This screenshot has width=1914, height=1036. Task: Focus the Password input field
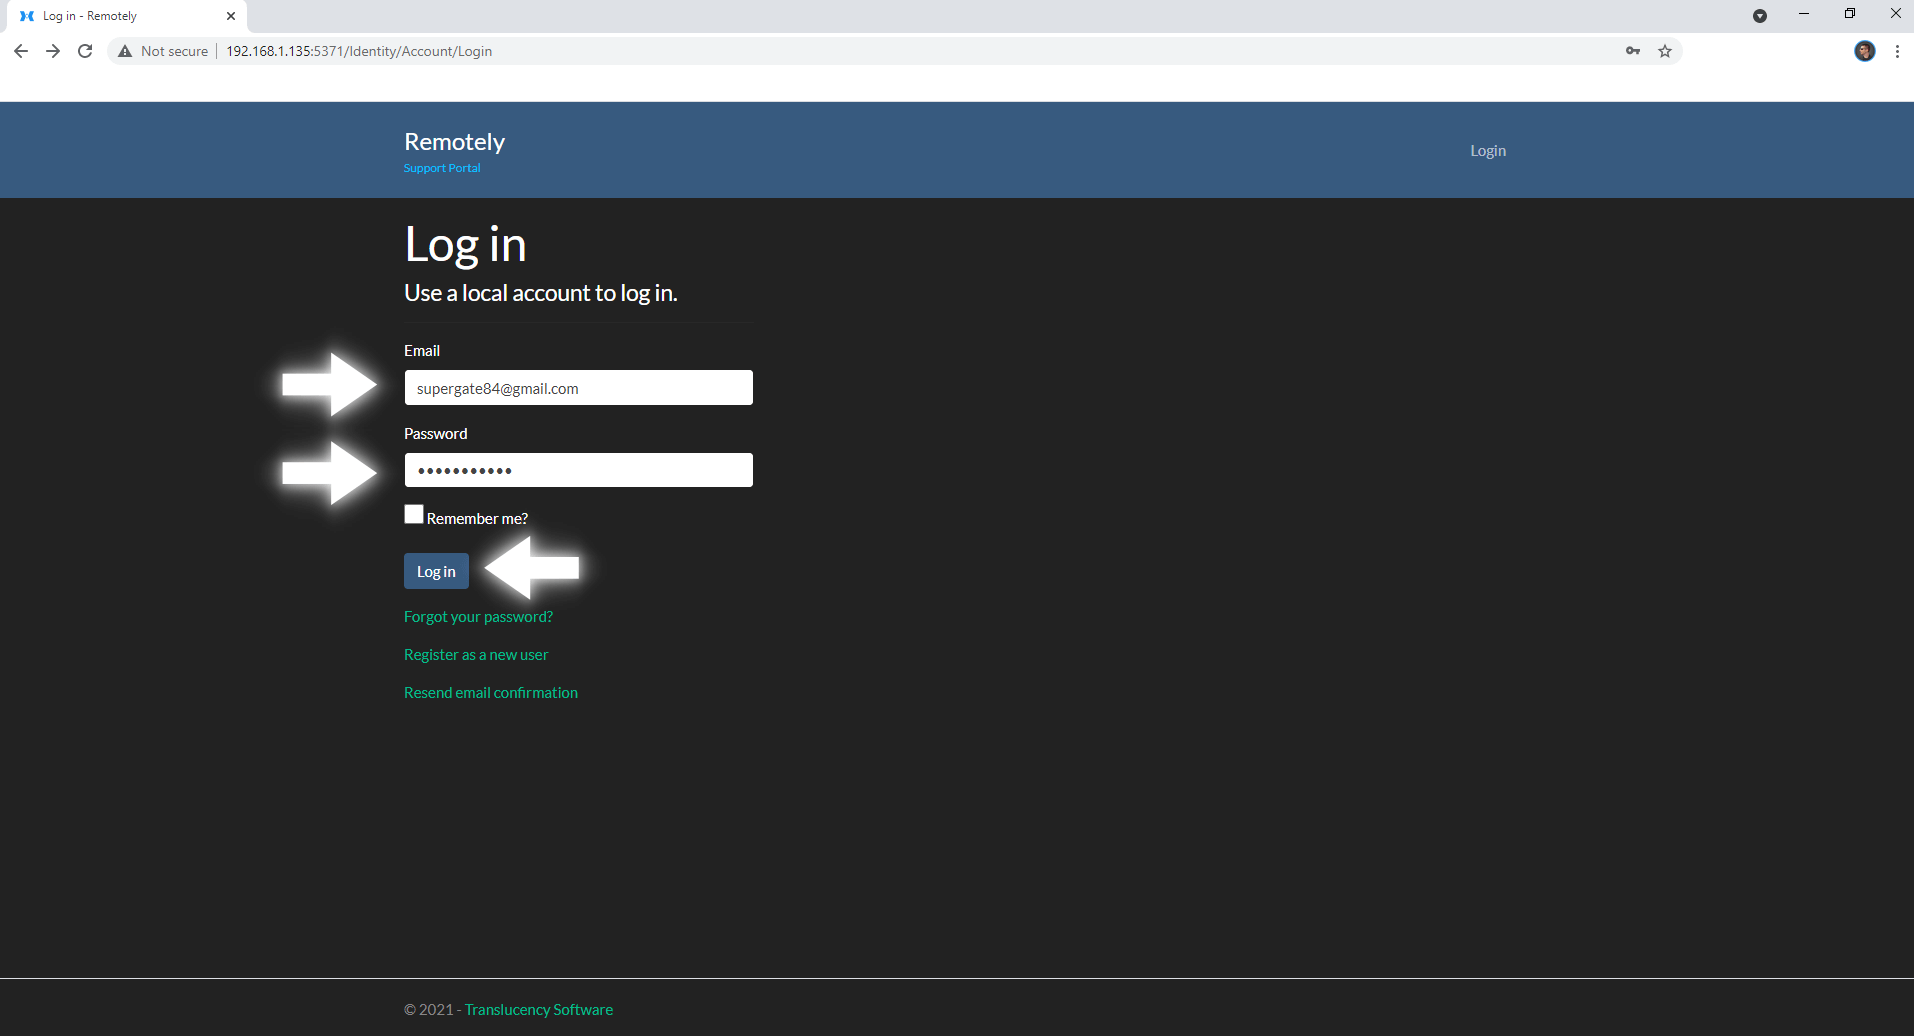578,470
